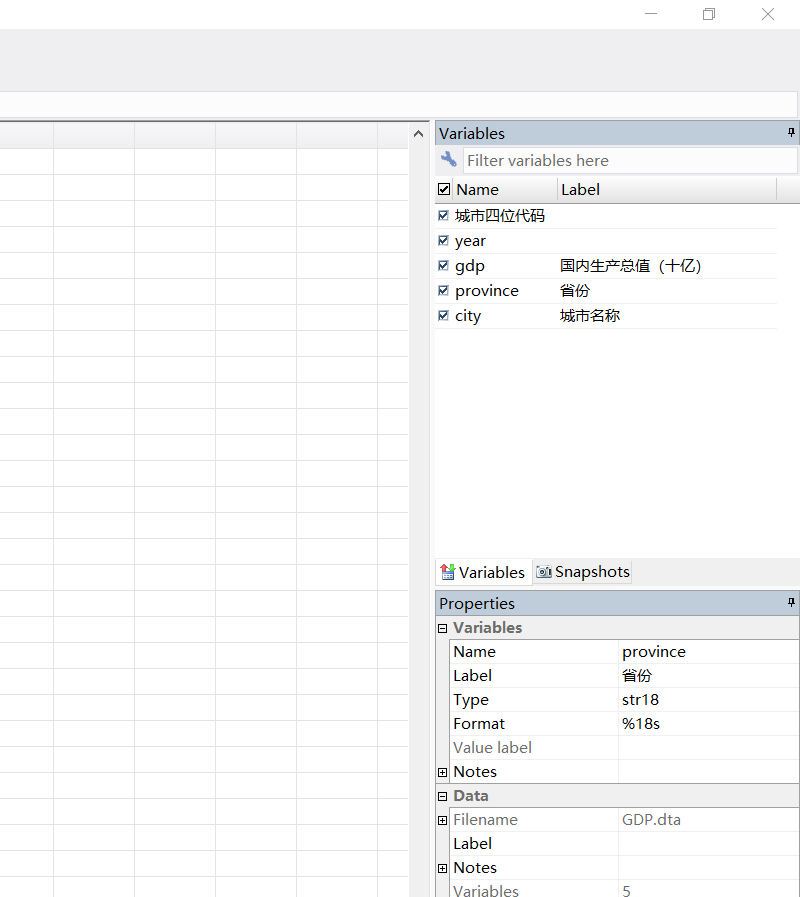Select the Variables tab
The image size is (800, 897).
tap(483, 572)
